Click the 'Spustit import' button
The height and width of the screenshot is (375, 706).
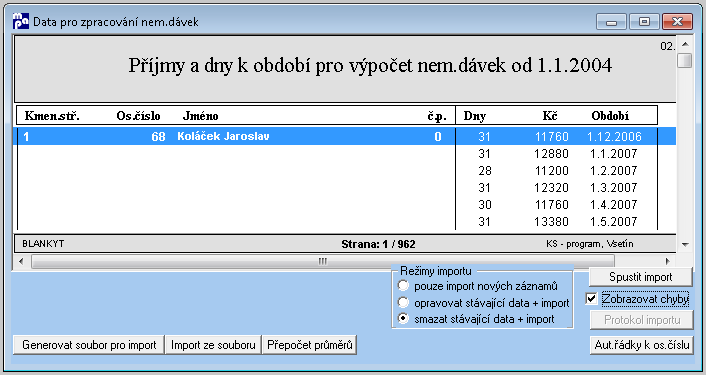click(x=640, y=277)
